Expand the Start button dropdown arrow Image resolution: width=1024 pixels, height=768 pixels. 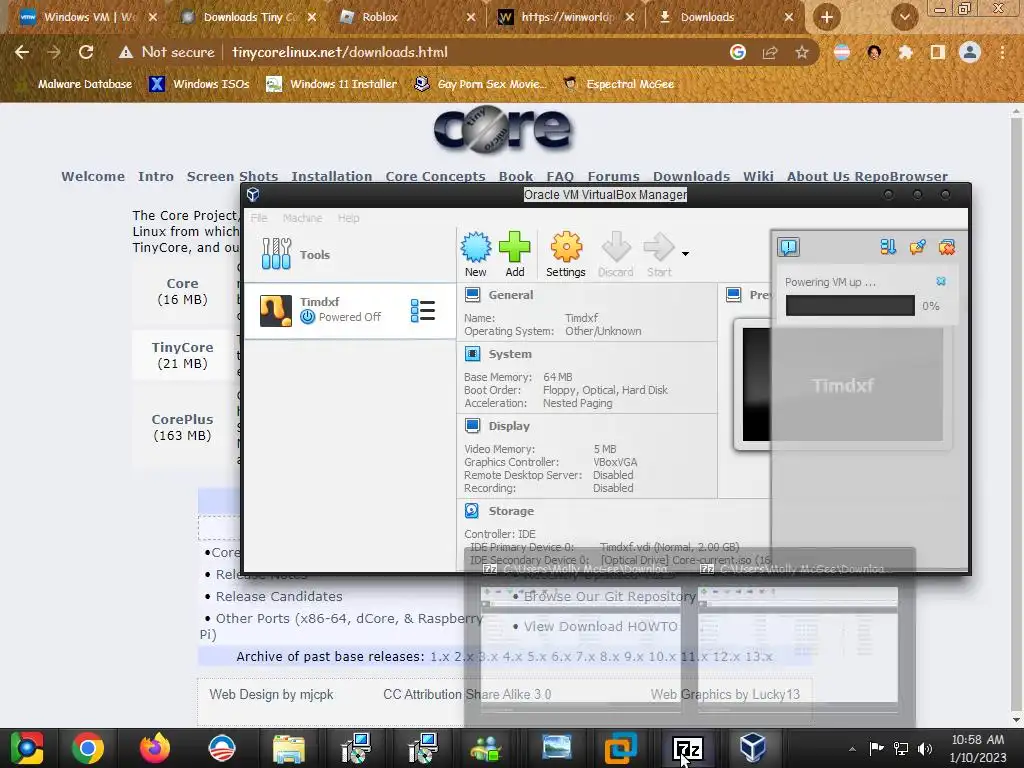(685, 253)
